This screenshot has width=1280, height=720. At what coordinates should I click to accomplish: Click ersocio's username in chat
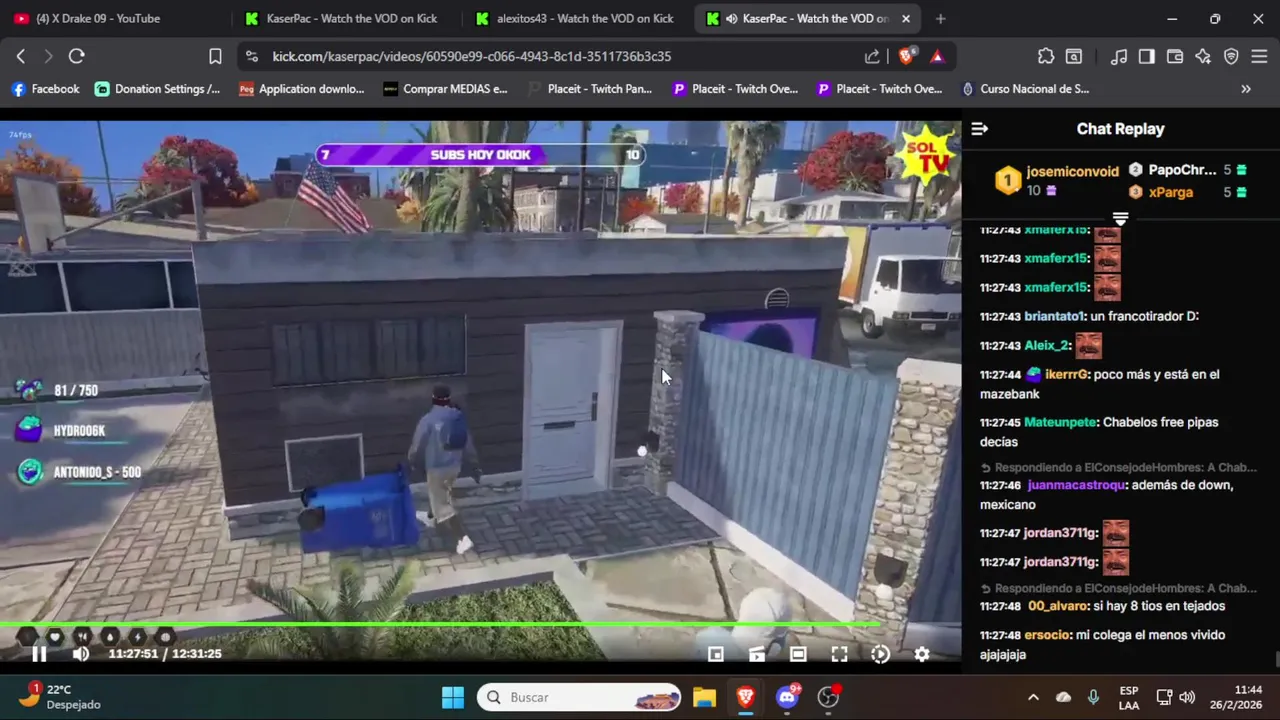click(x=1047, y=635)
